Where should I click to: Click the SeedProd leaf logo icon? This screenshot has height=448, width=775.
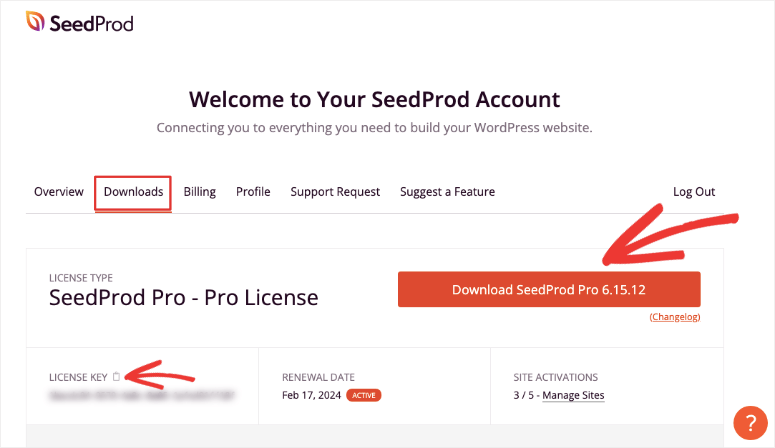35,21
